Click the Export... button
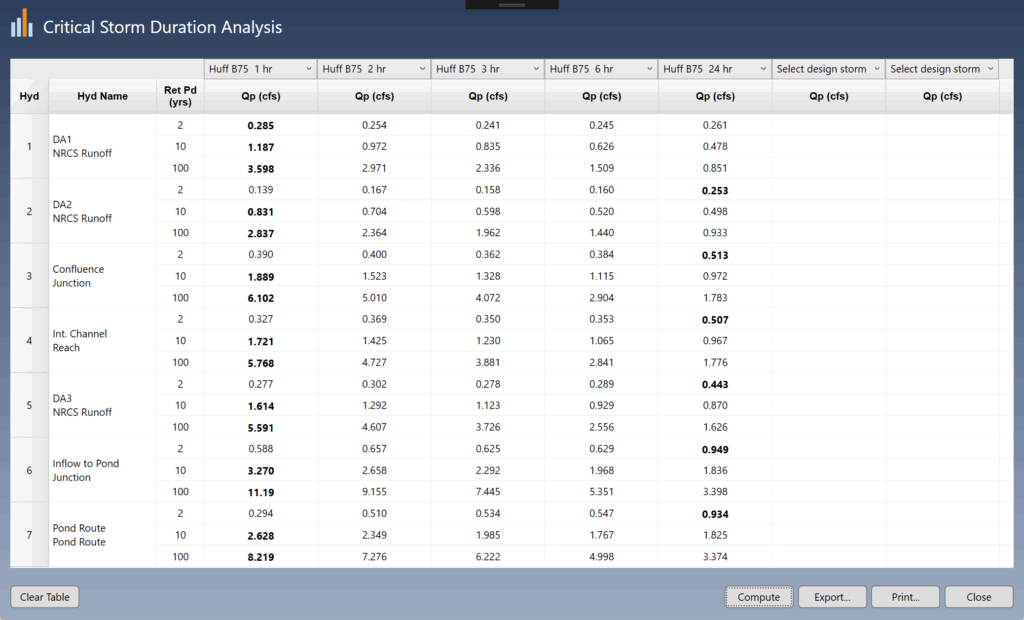This screenshot has height=620, width=1024. pos(832,597)
